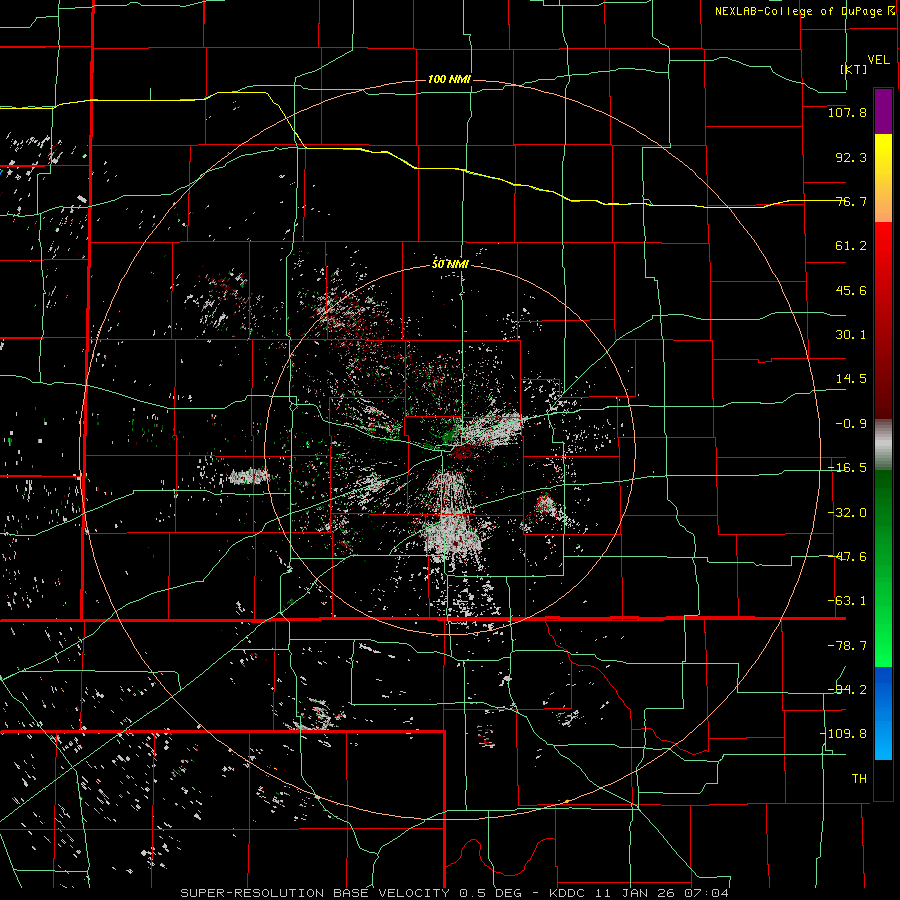
Task: Click the 30.1 velocity scale value
Action: click(851, 335)
